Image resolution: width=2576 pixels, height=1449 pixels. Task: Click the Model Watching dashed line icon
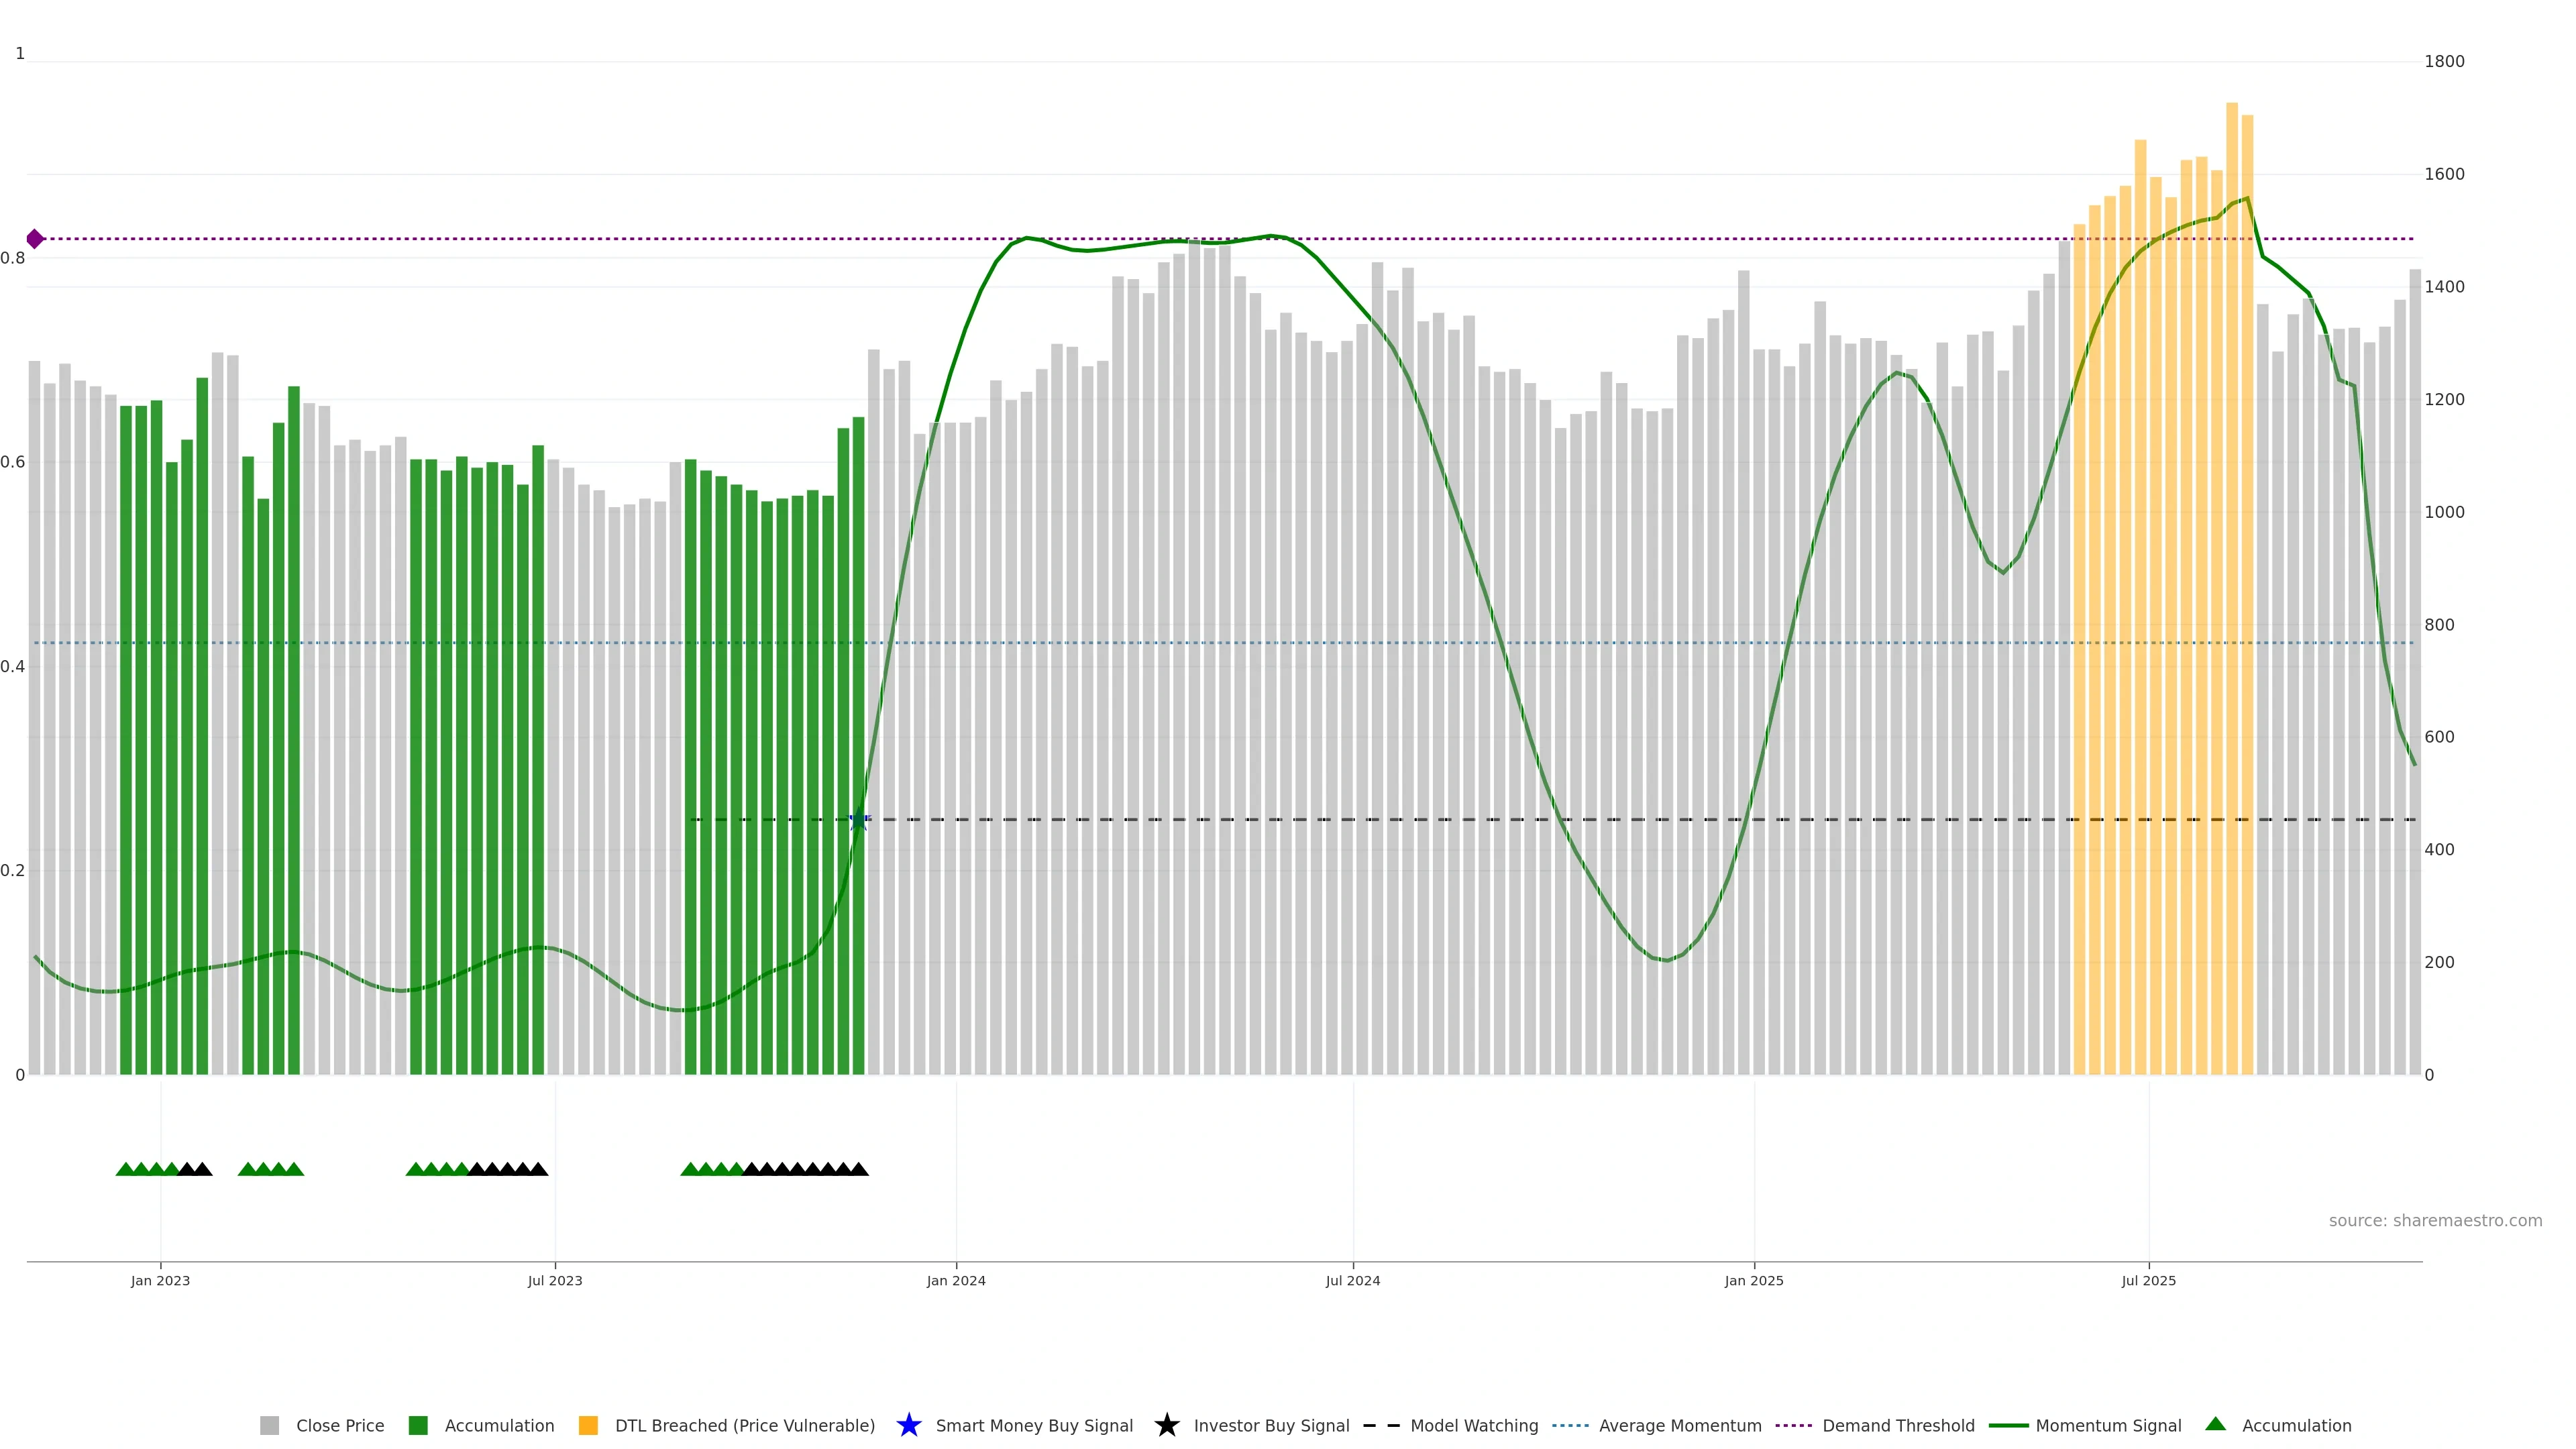(1381, 1425)
